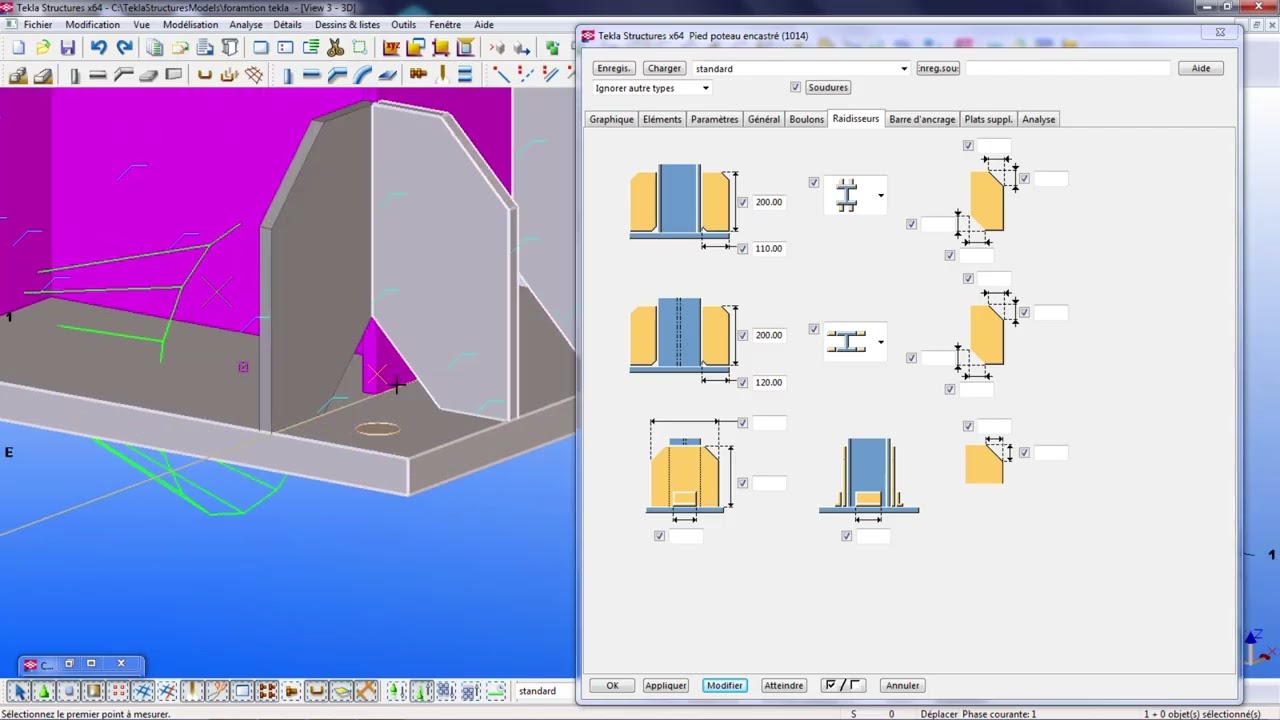
Task: Switch to the Eléments tab
Action: pyautogui.click(x=662, y=119)
